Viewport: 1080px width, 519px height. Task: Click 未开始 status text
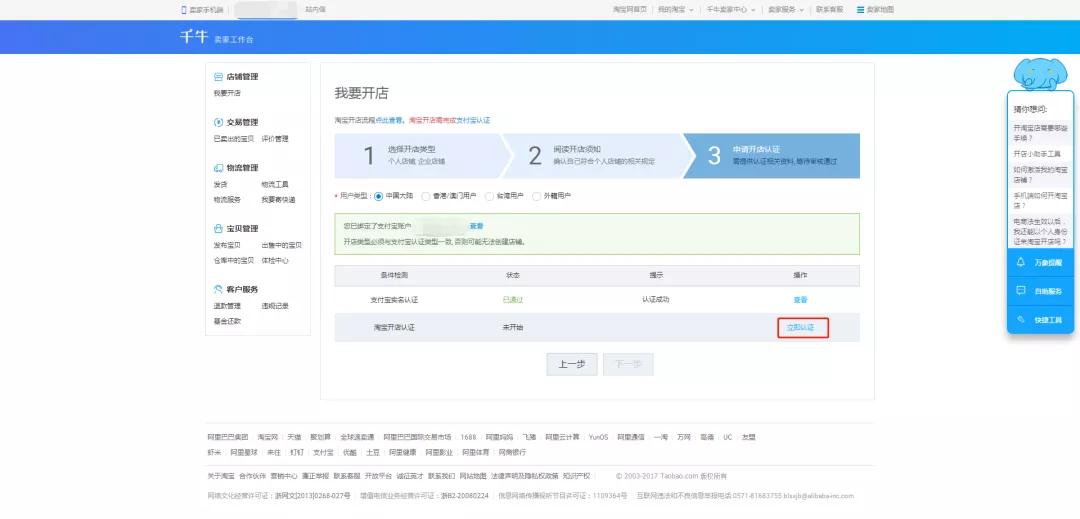pyautogui.click(x=512, y=328)
